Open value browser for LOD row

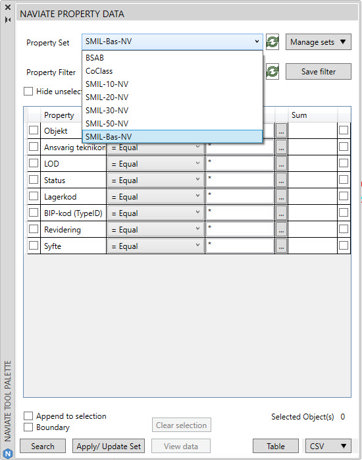click(x=281, y=164)
